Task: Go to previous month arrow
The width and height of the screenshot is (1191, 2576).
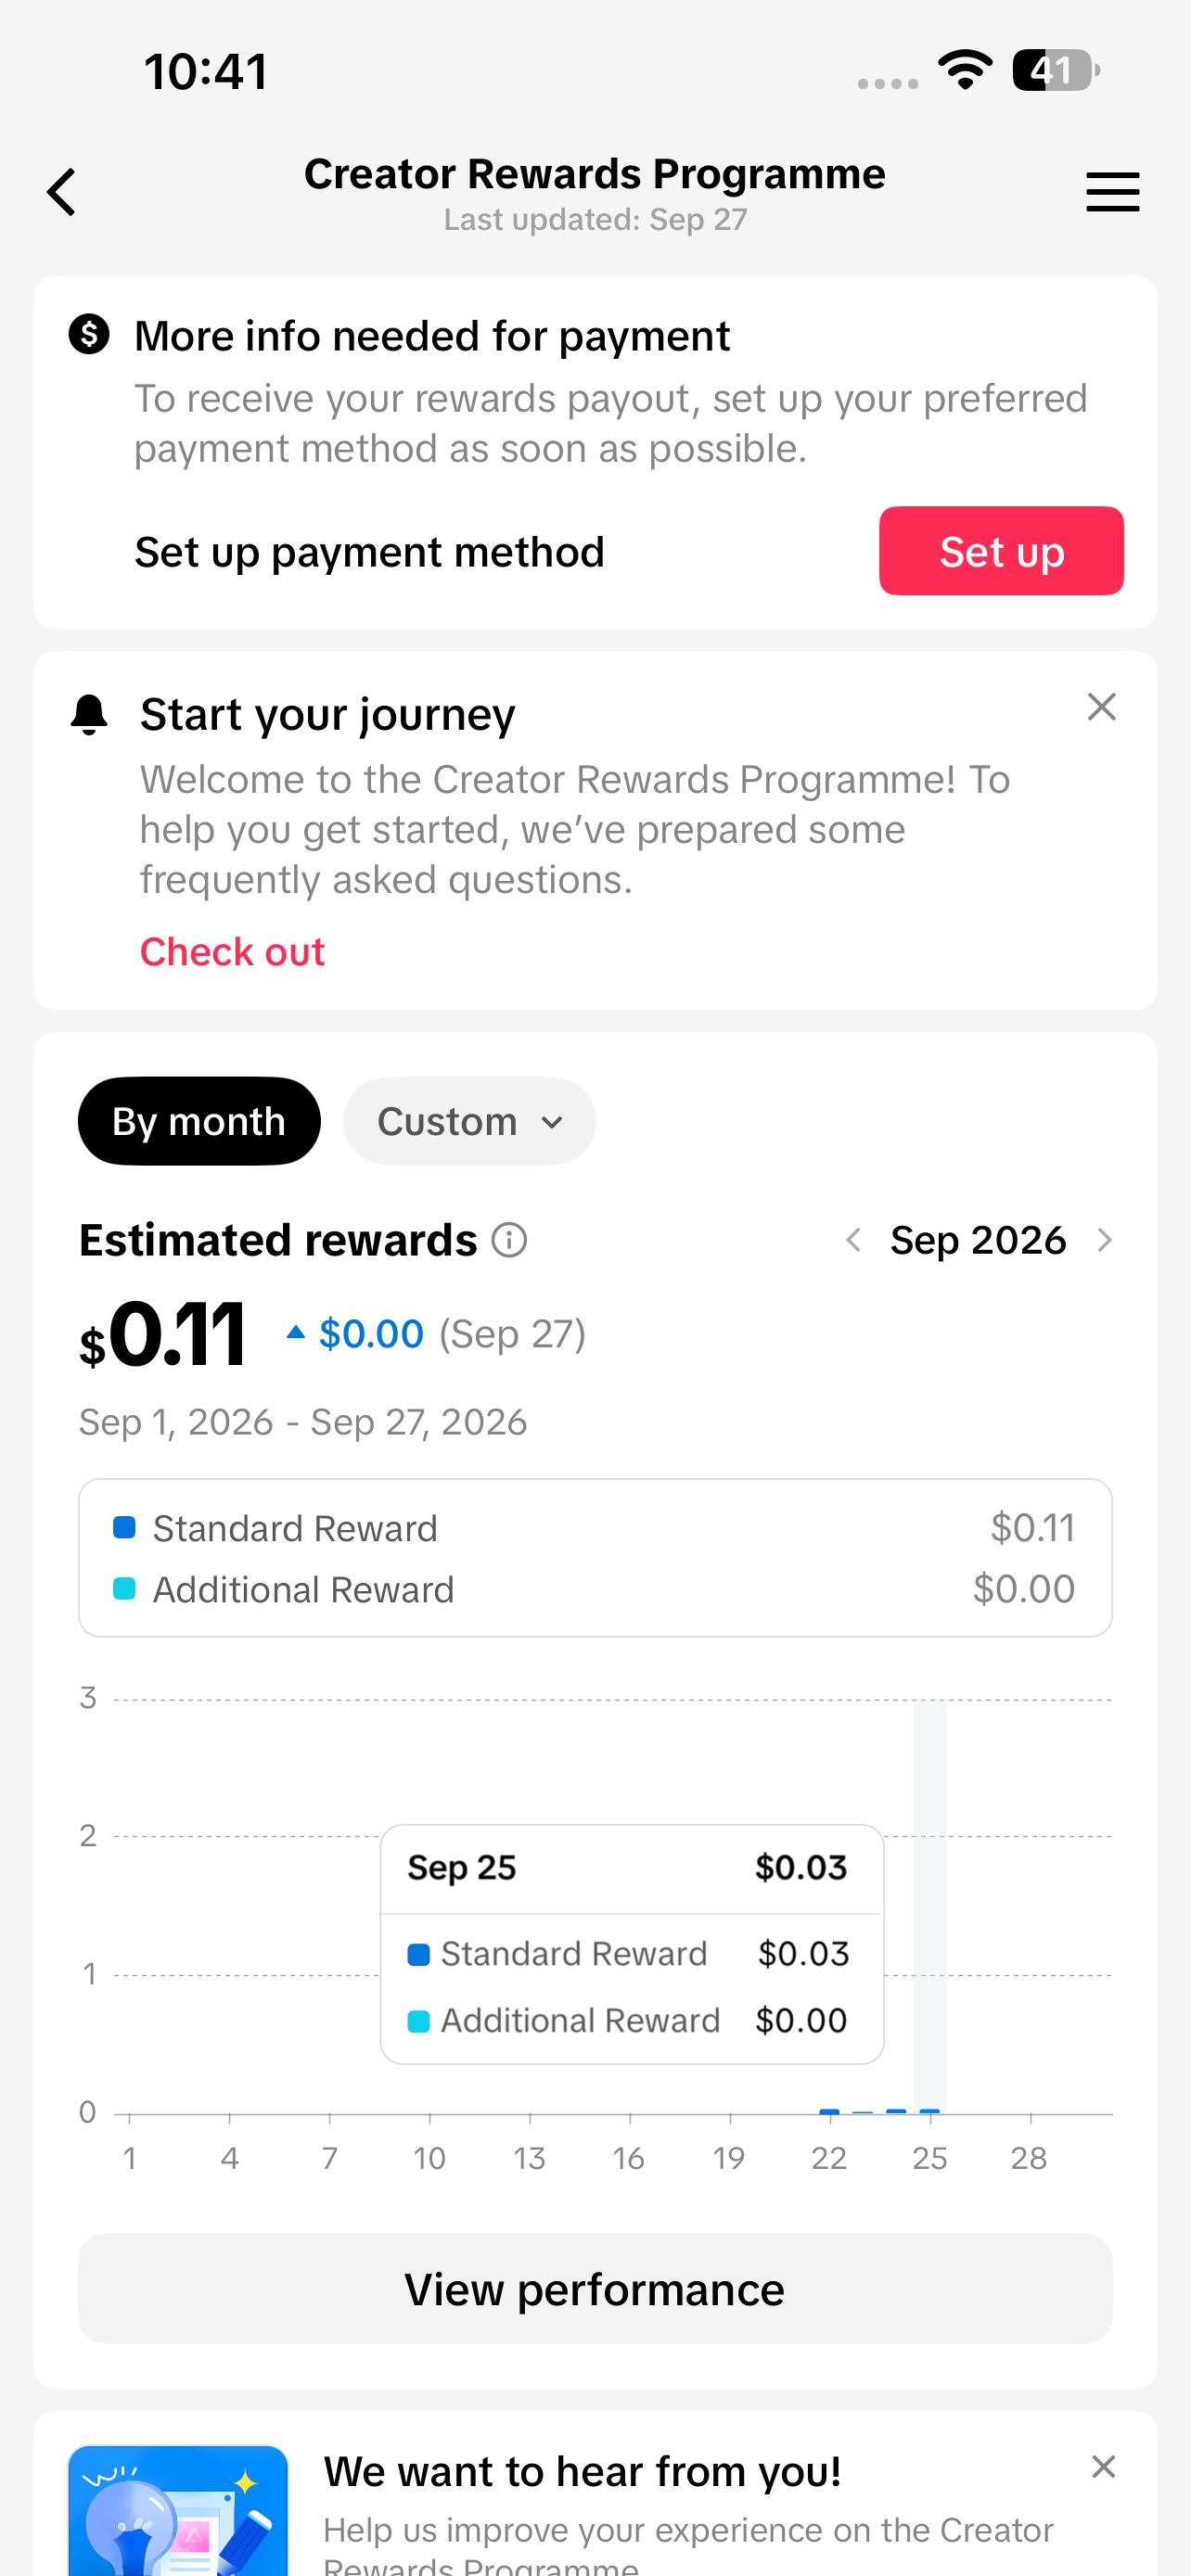Action: coord(853,1240)
